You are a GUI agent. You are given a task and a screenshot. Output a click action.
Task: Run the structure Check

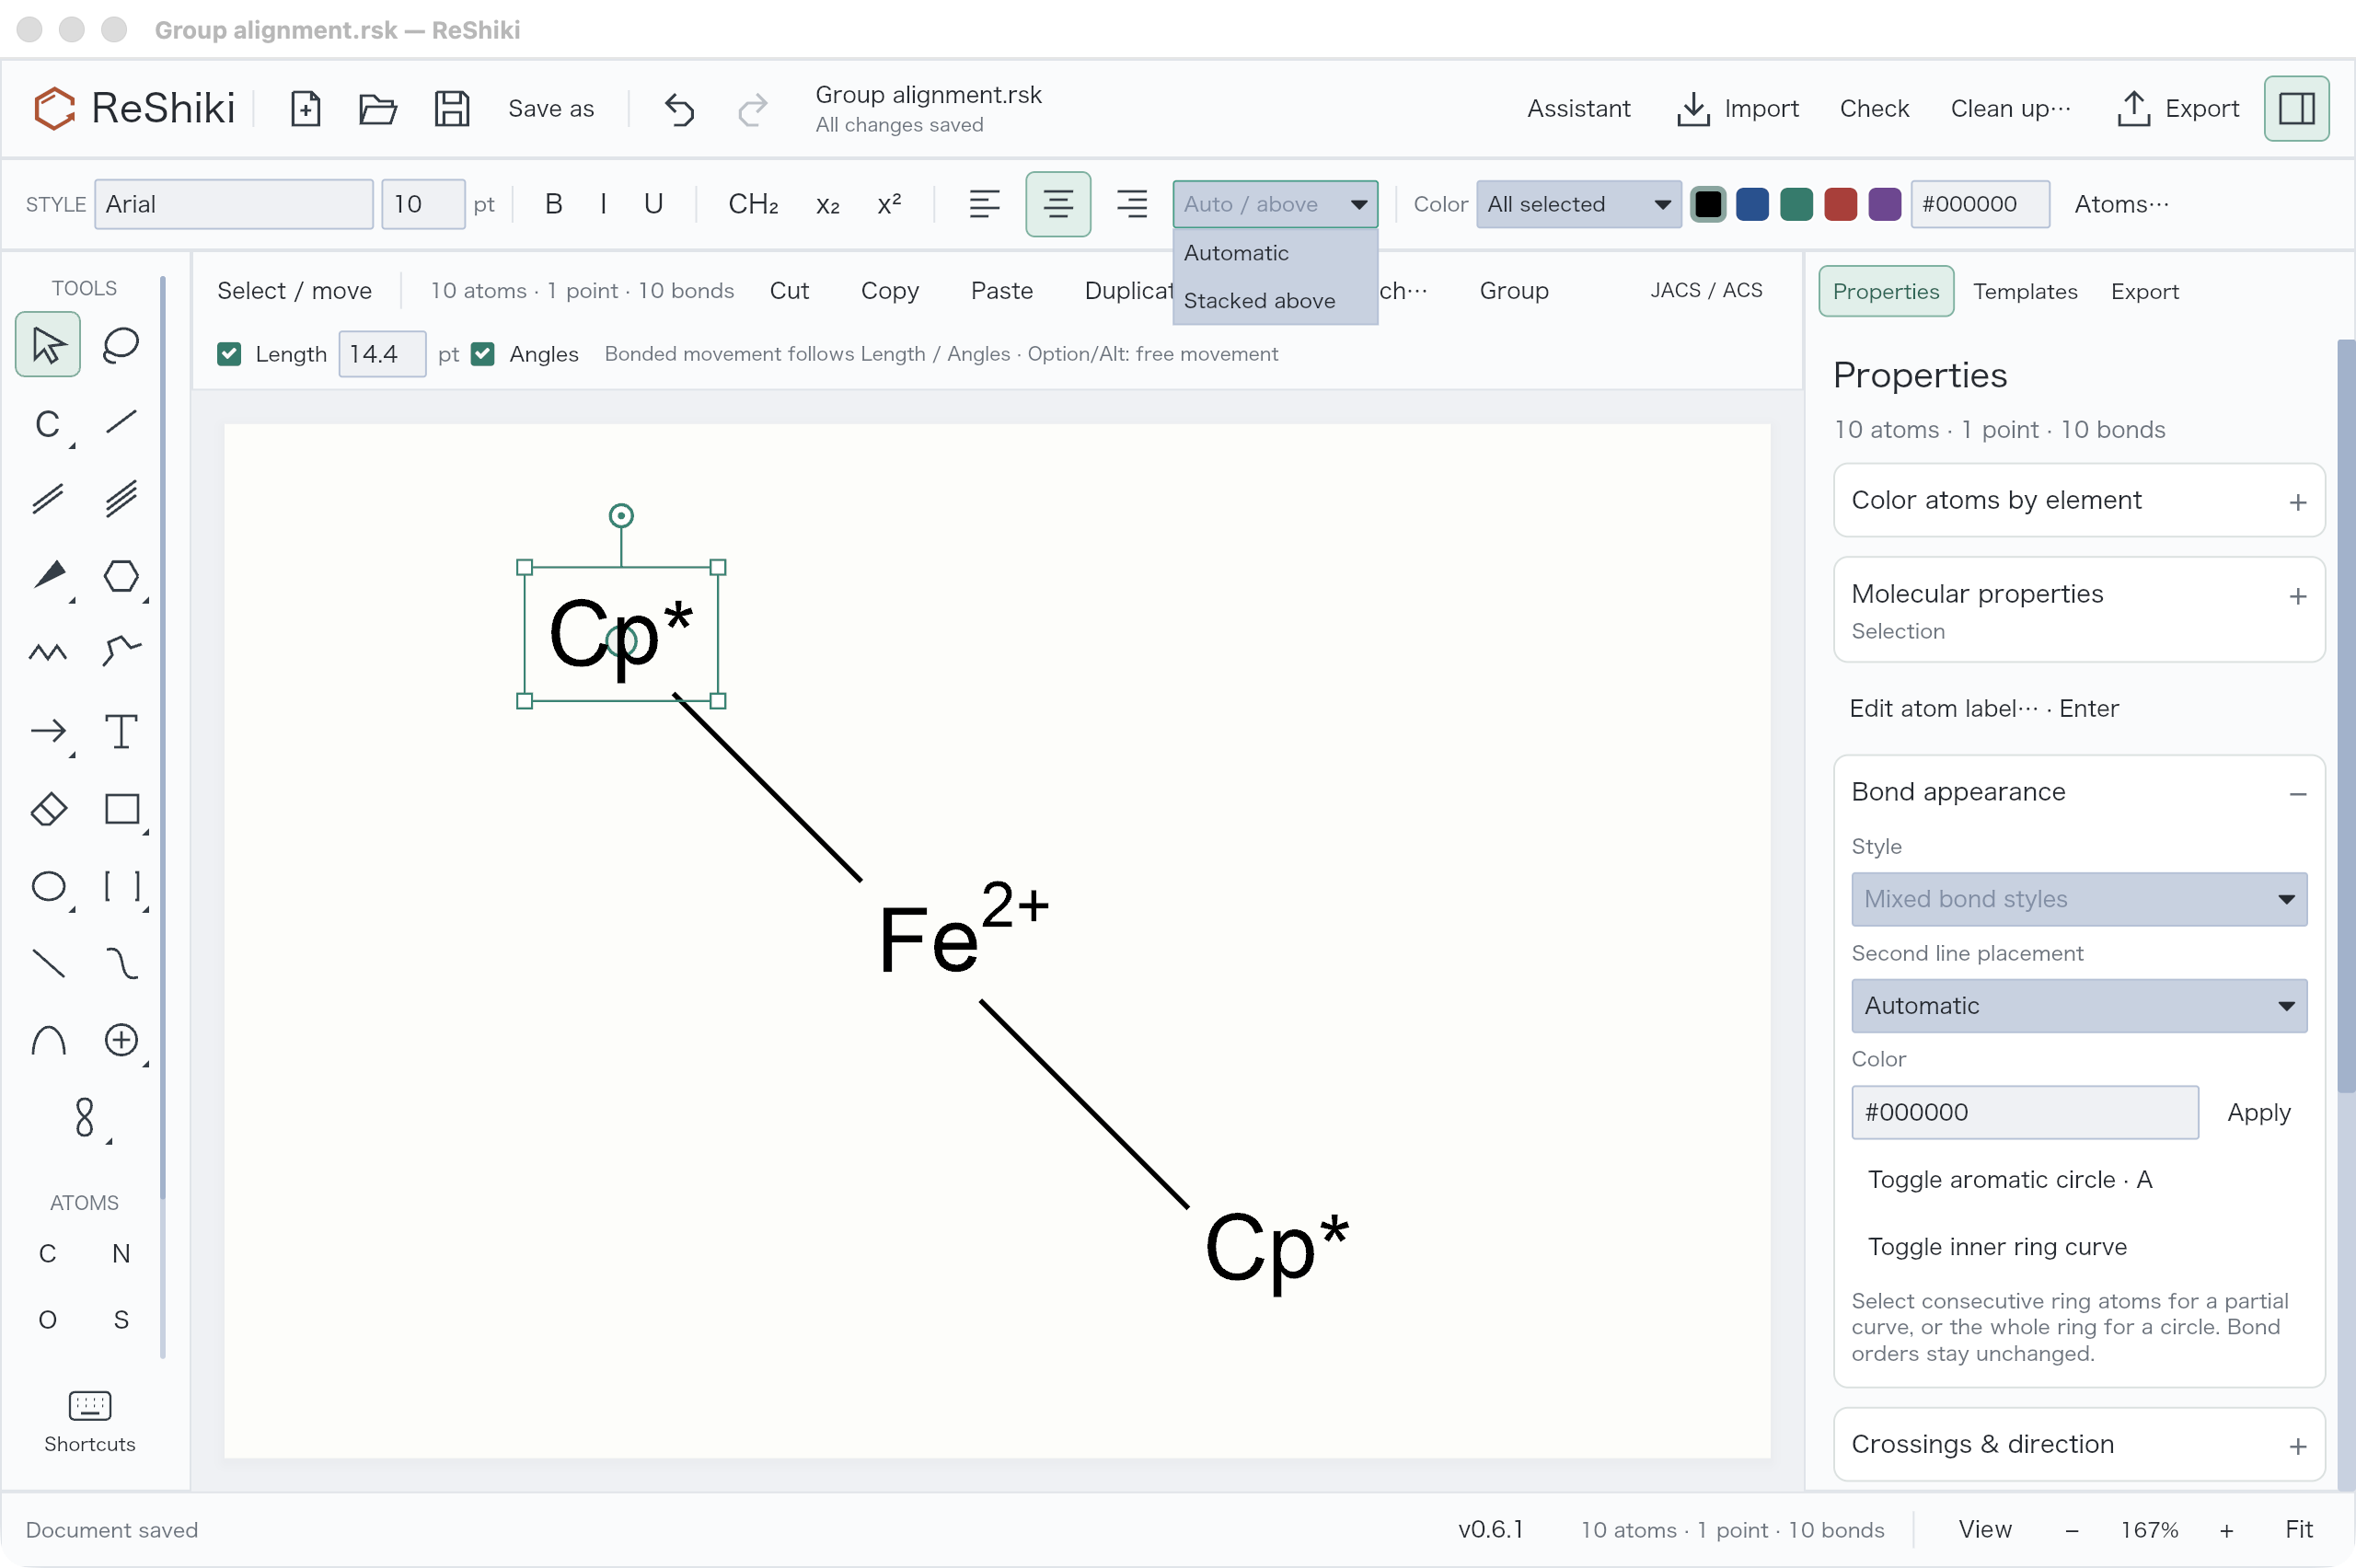[x=1874, y=108]
